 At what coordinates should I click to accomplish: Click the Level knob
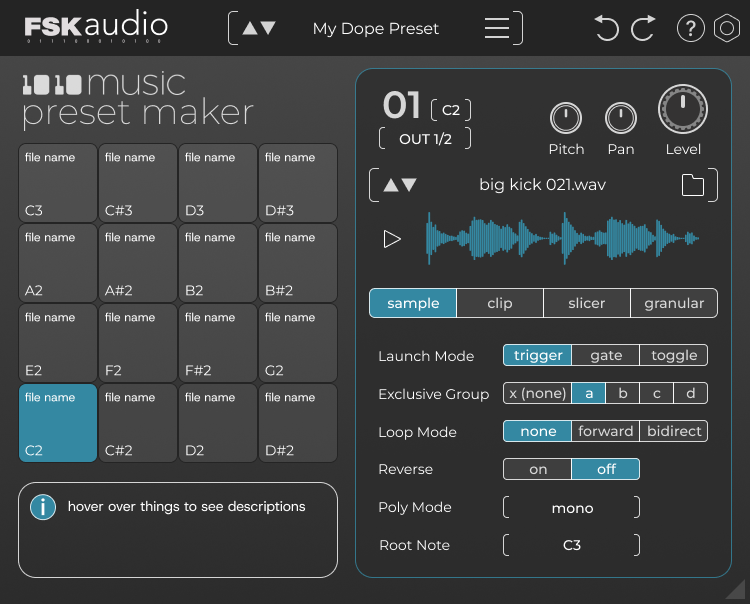tap(682, 111)
